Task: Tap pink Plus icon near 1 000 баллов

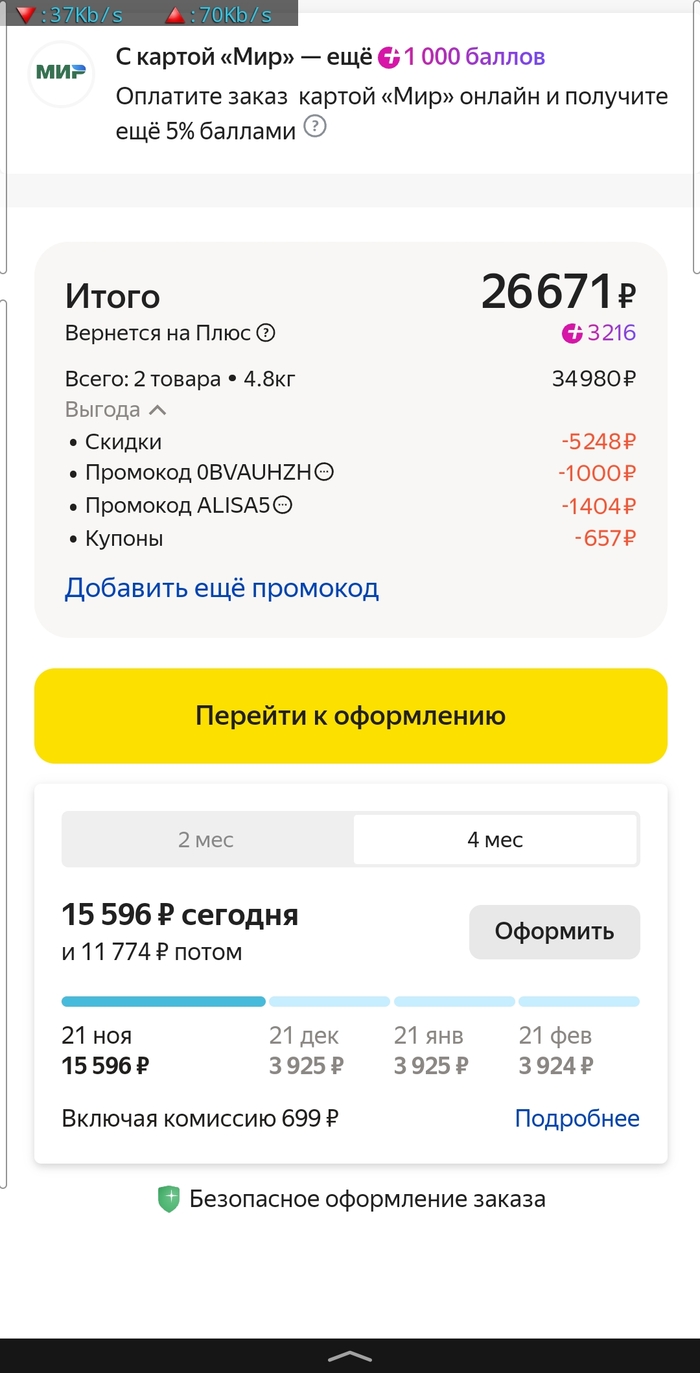Action: (x=389, y=57)
